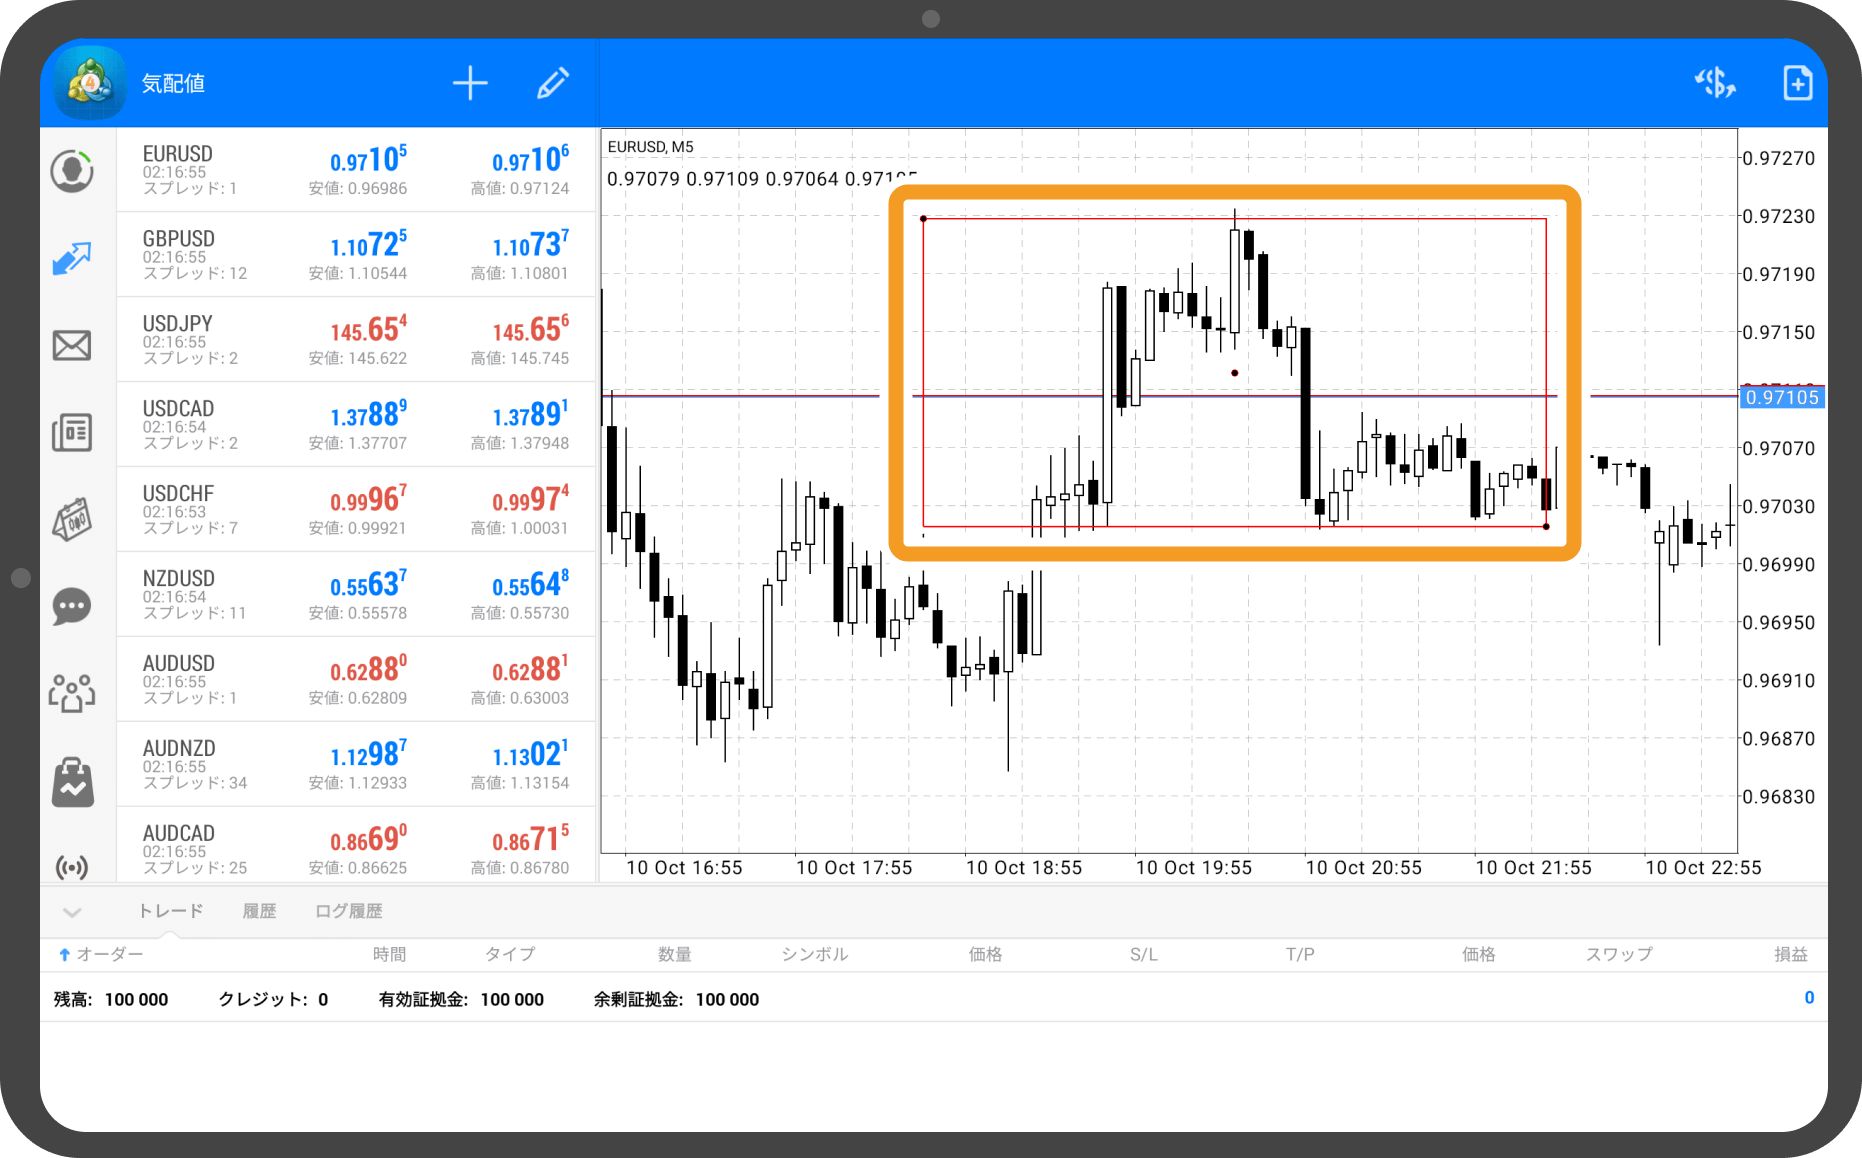
Task: Tap the rectangle's bottom-right anchor point
Action: (1546, 526)
